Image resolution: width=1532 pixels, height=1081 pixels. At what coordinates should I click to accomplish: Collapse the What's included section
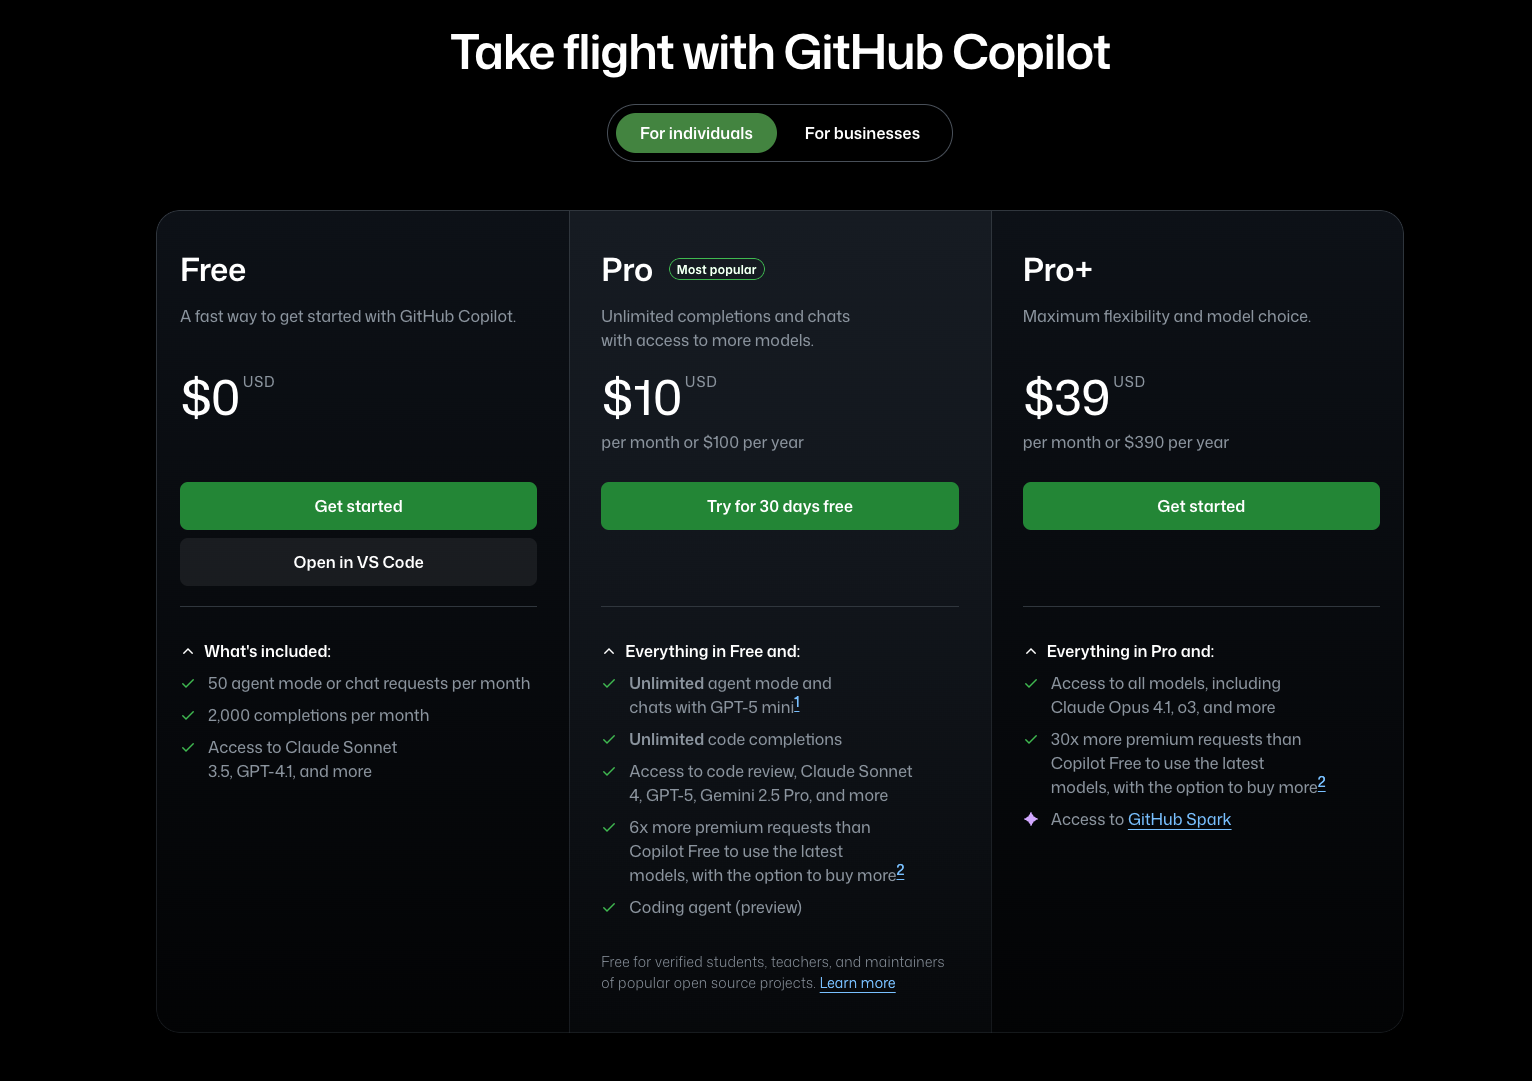(x=188, y=651)
